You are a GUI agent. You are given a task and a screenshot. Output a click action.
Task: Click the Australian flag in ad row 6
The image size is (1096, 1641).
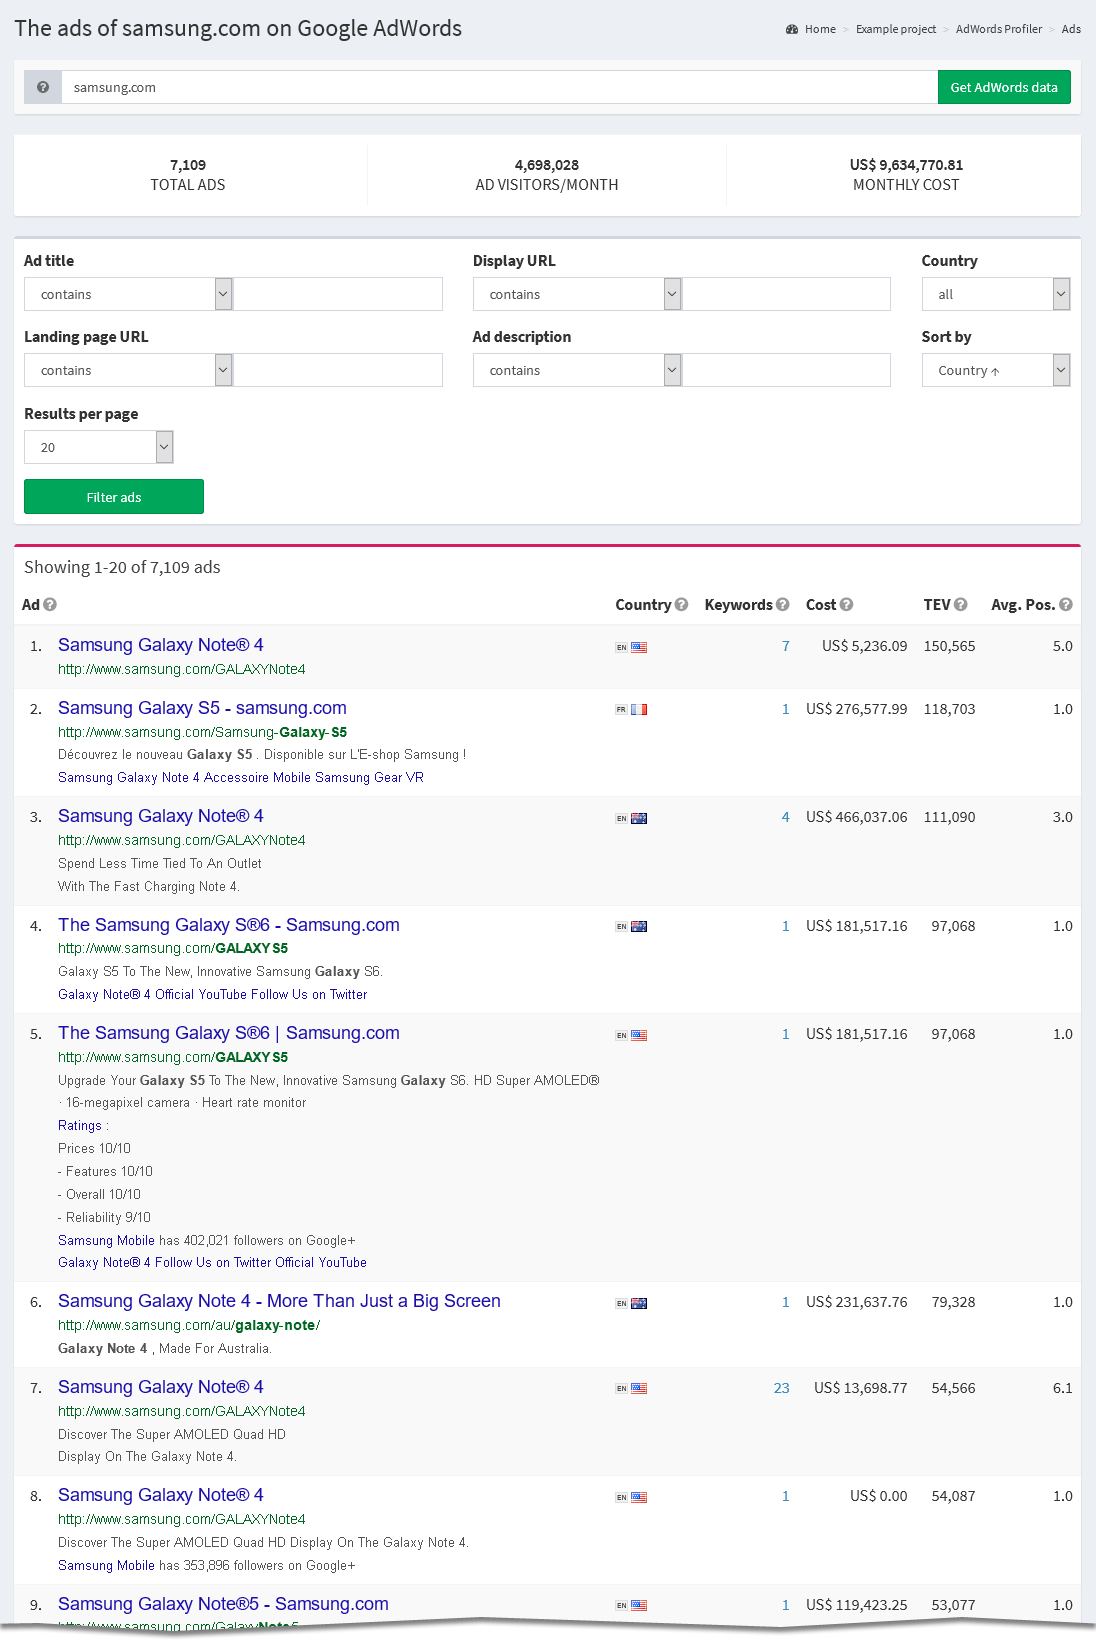pos(639,1303)
